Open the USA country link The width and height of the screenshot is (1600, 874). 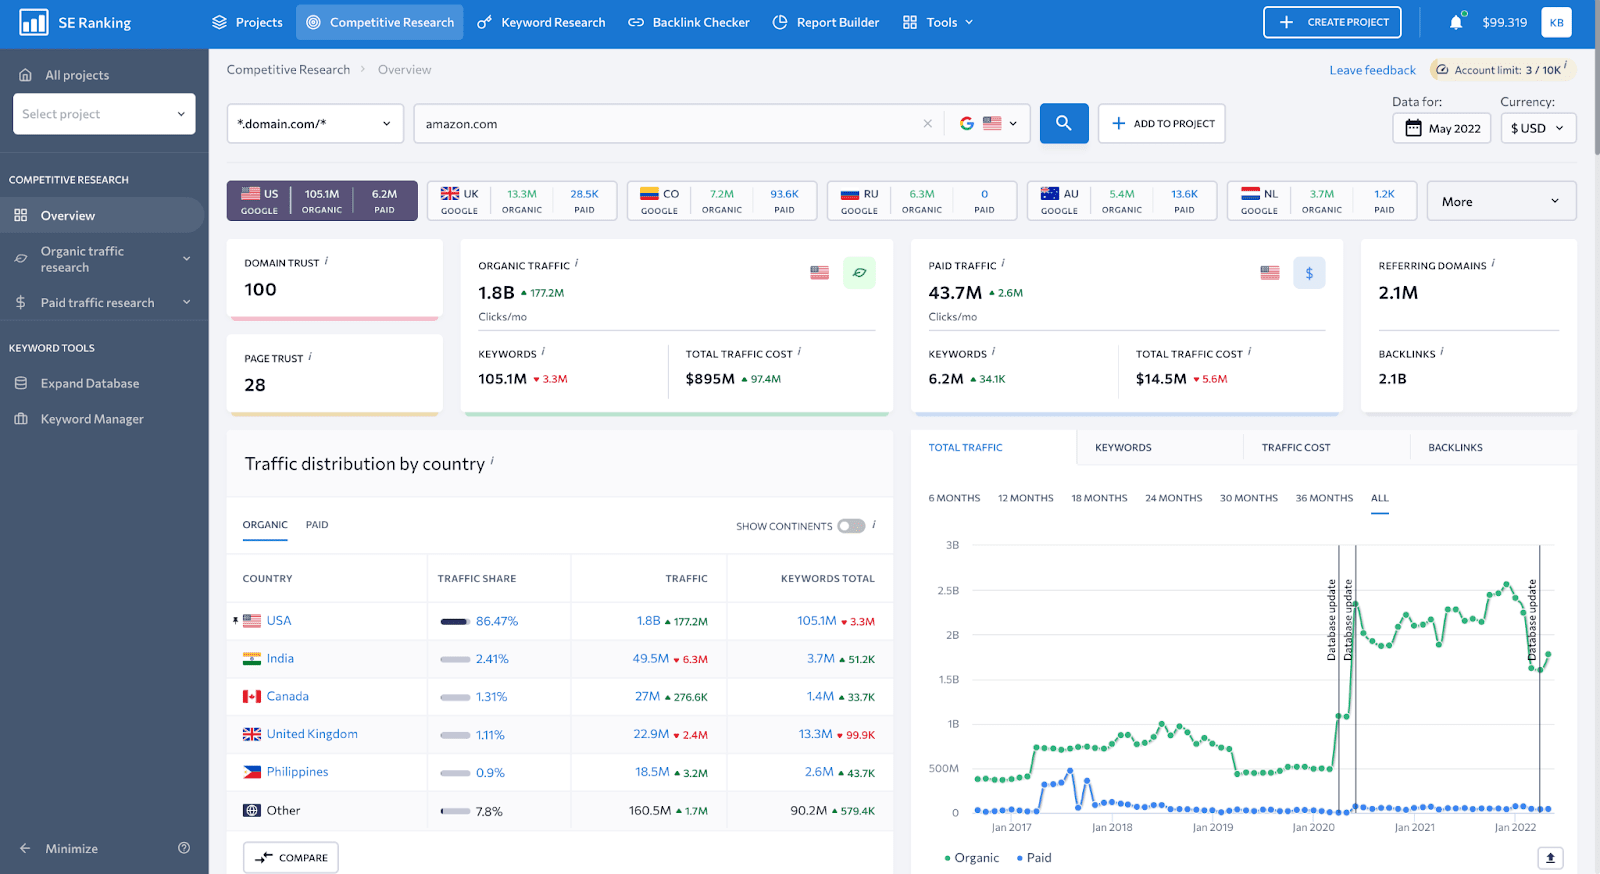tap(279, 621)
